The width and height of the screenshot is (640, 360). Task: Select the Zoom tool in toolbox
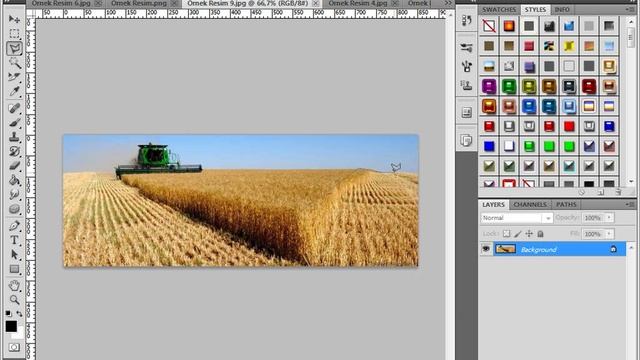14,300
